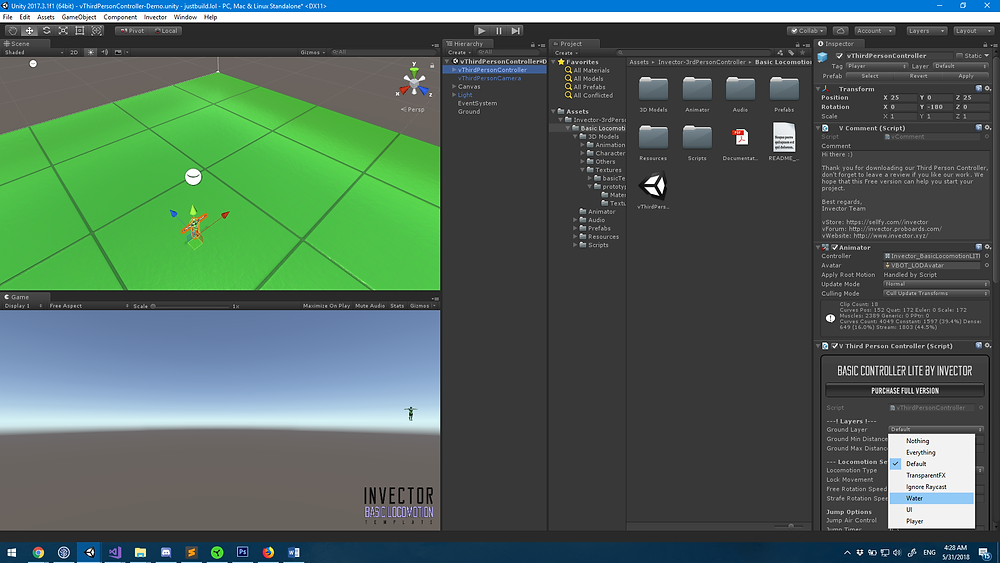Open Transform component gear settings

(x=988, y=89)
